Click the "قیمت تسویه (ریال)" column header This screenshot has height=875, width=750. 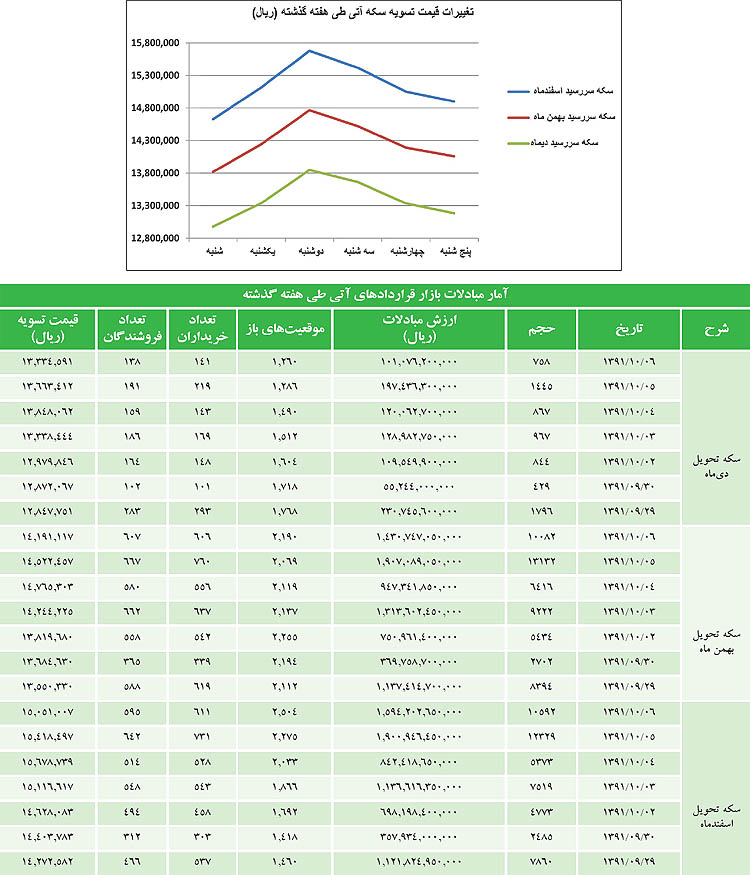click(x=47, y=329)
